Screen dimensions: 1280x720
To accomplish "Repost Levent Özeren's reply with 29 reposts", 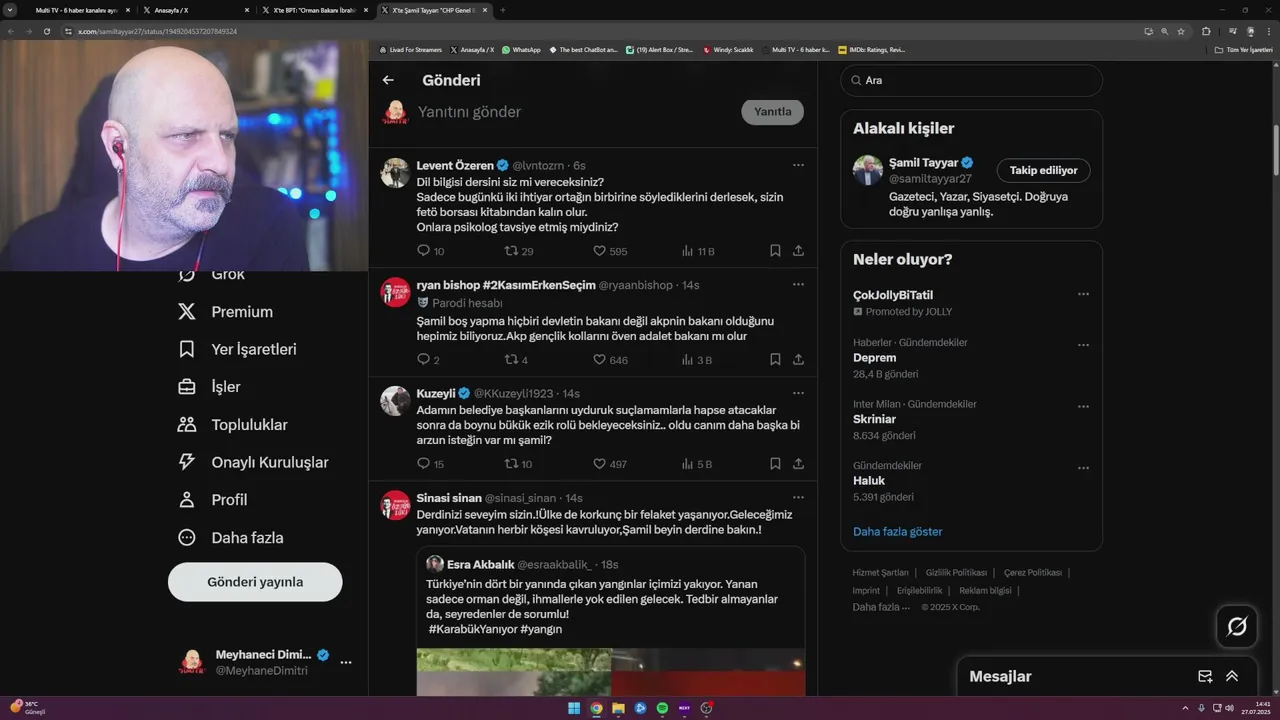I will 519,251.
